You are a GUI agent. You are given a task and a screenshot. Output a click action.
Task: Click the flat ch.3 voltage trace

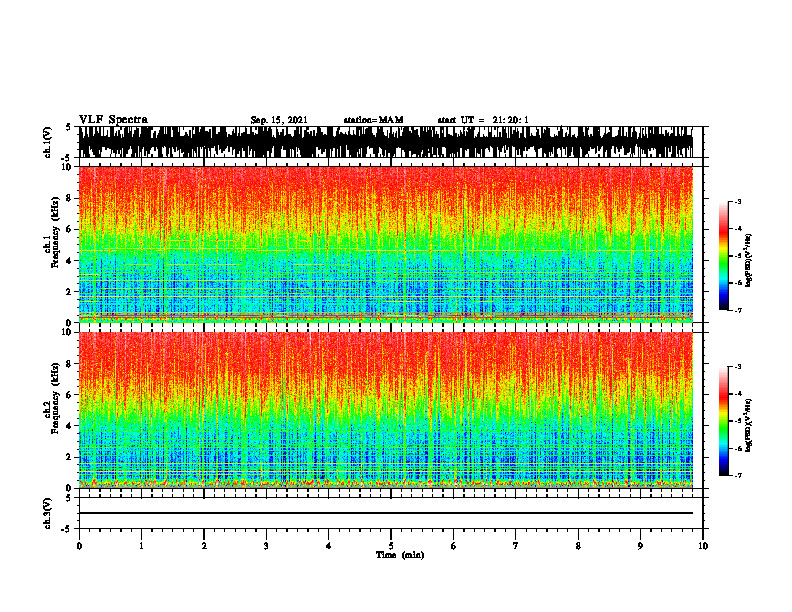386,513
